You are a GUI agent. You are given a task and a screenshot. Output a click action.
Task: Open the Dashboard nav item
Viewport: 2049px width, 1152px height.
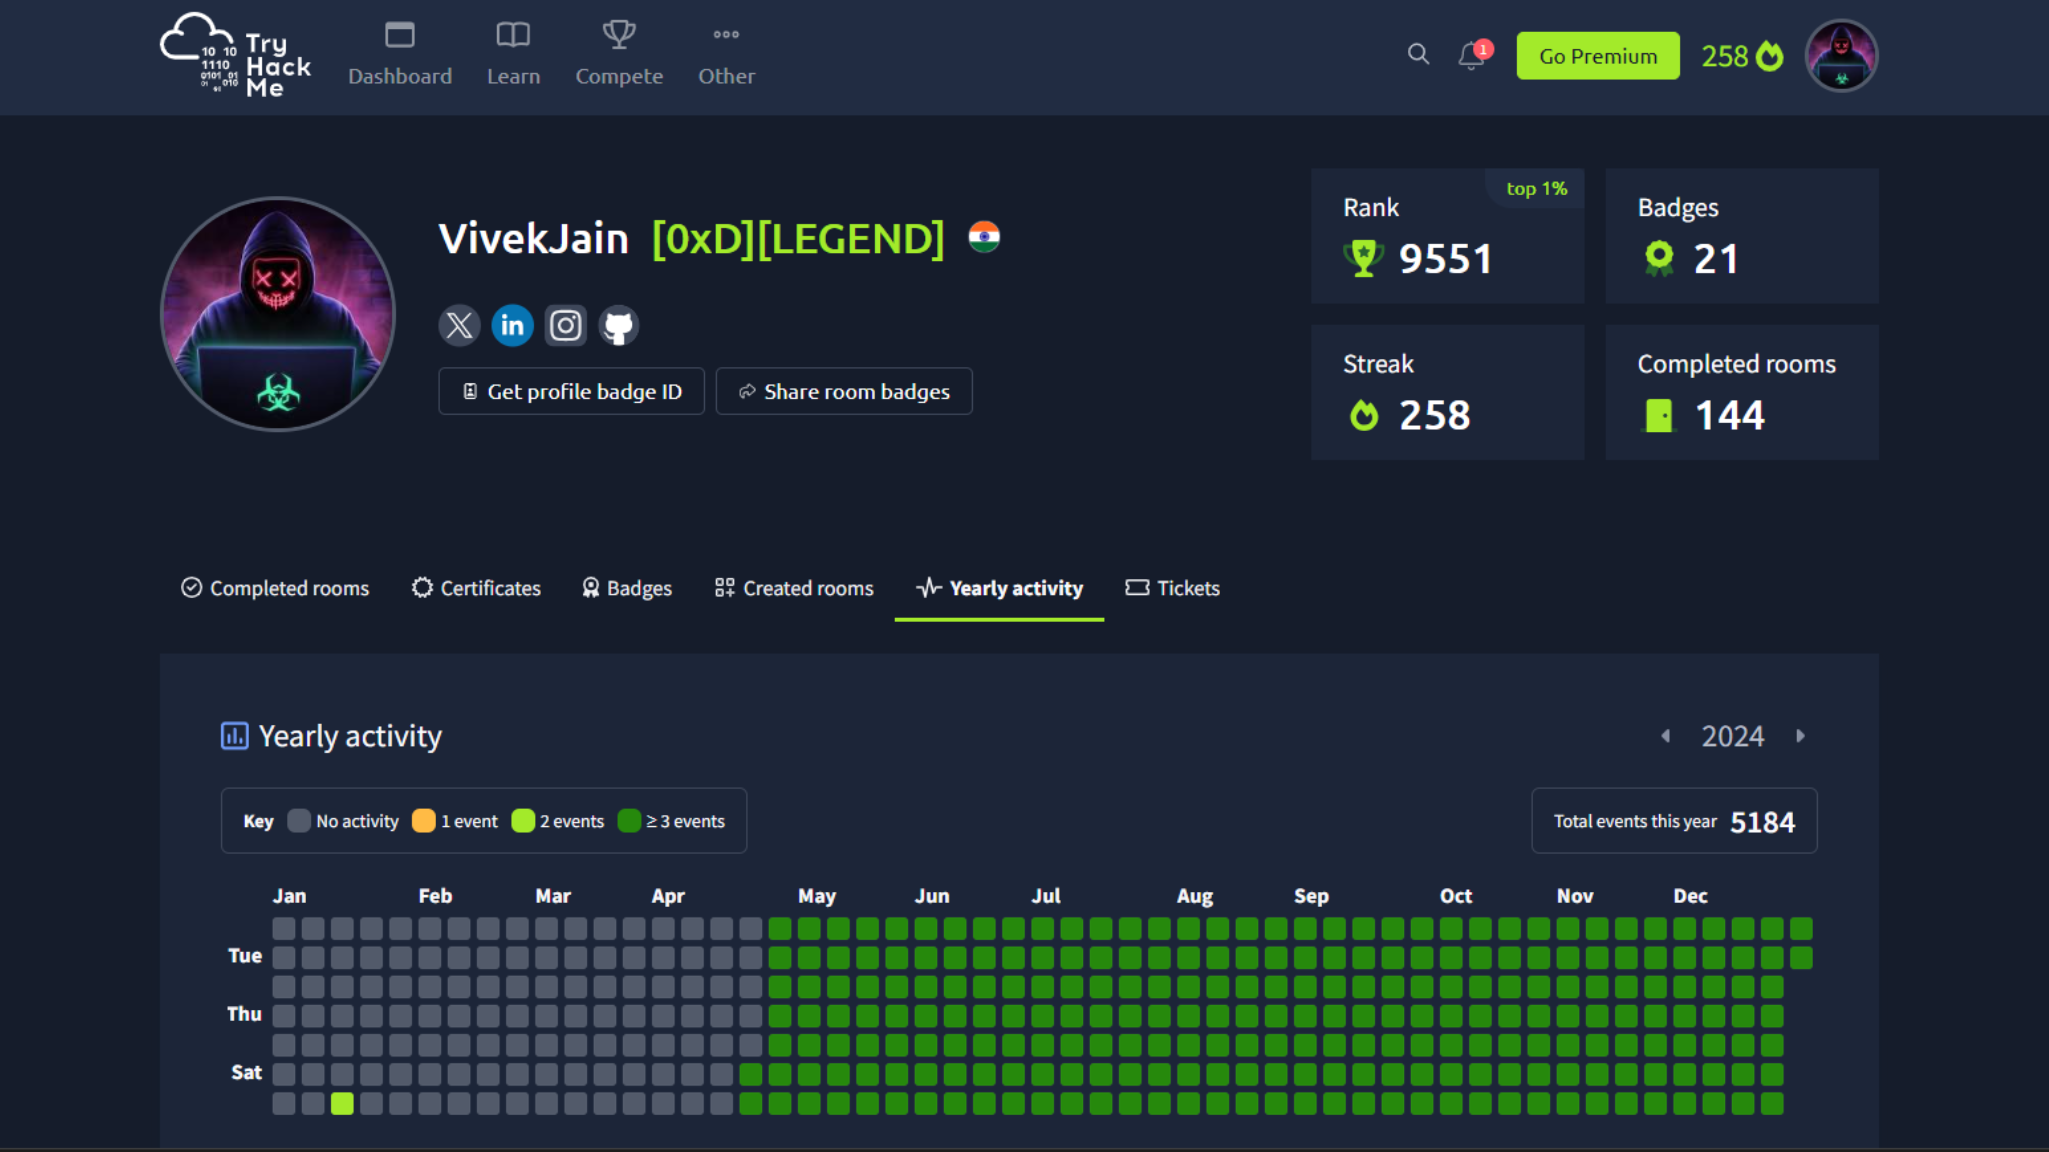click(400, 56)
